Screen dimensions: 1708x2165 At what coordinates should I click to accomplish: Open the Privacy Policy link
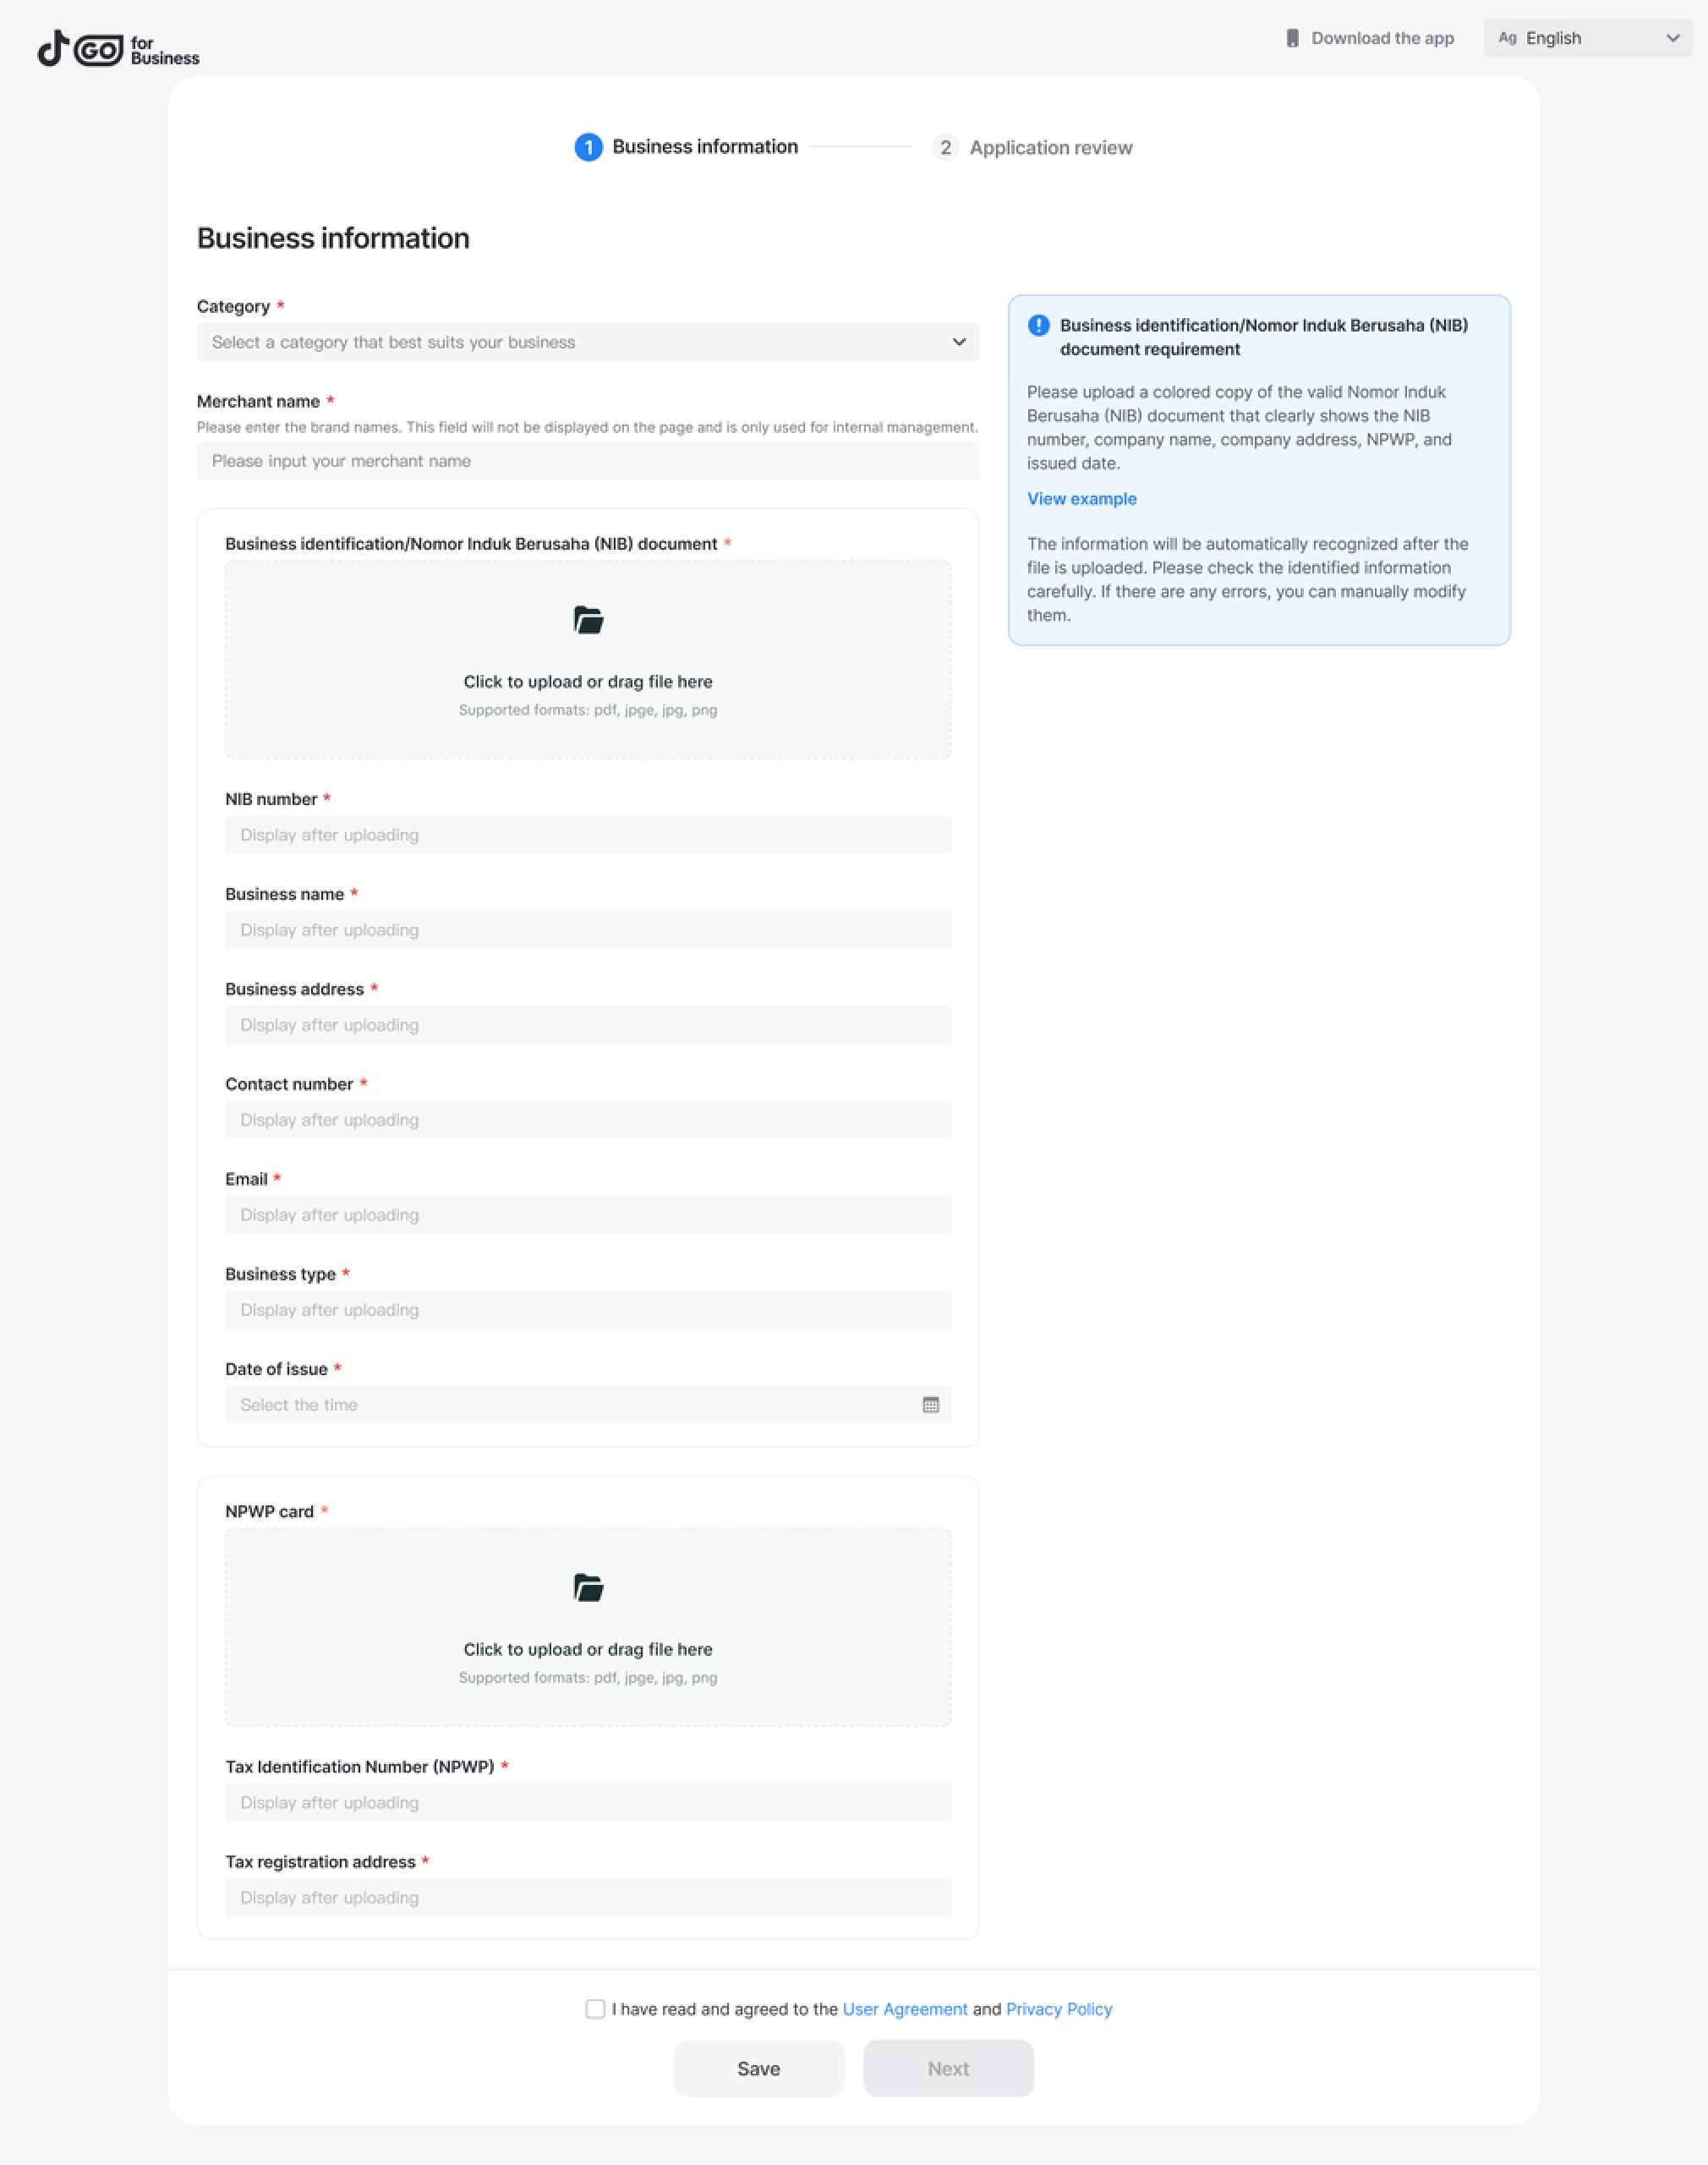coord(1058,2009)
